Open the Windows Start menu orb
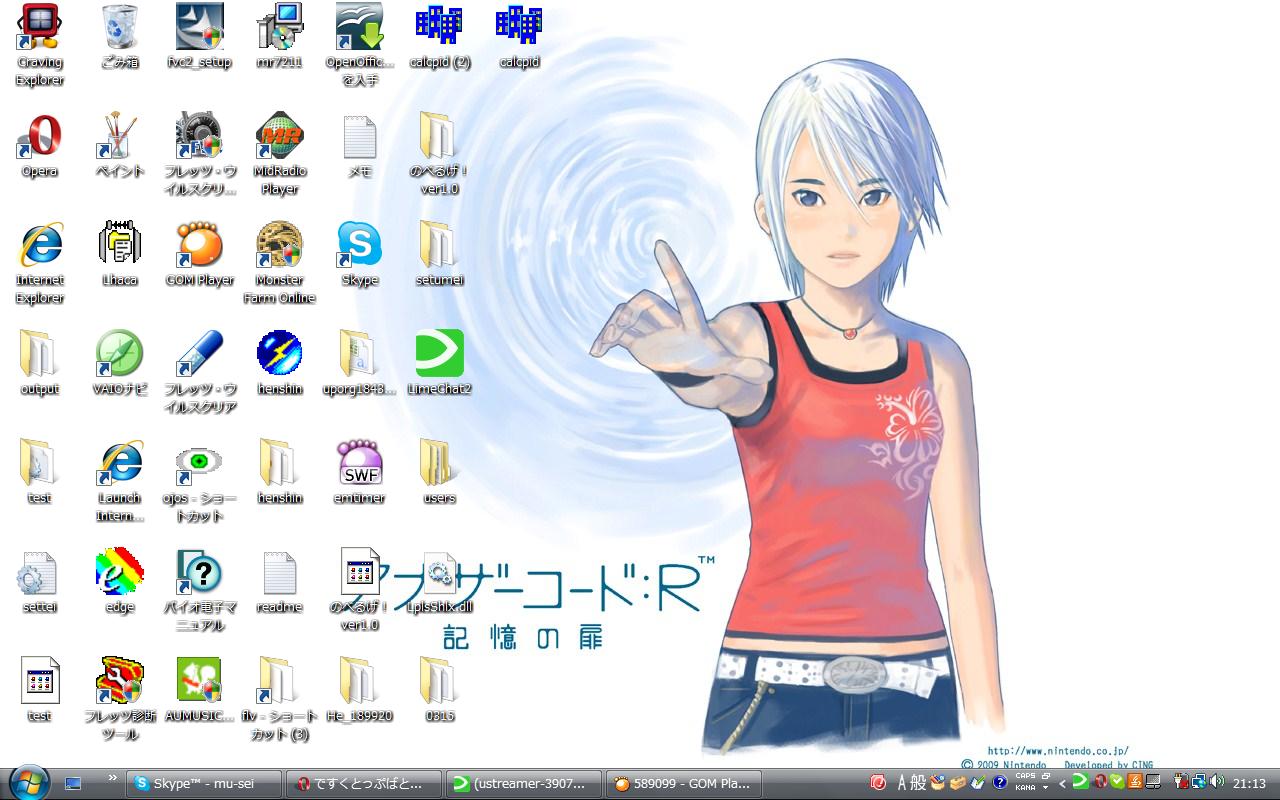The width and height of the screenshot is (1280, 800). tap(29, 782)
